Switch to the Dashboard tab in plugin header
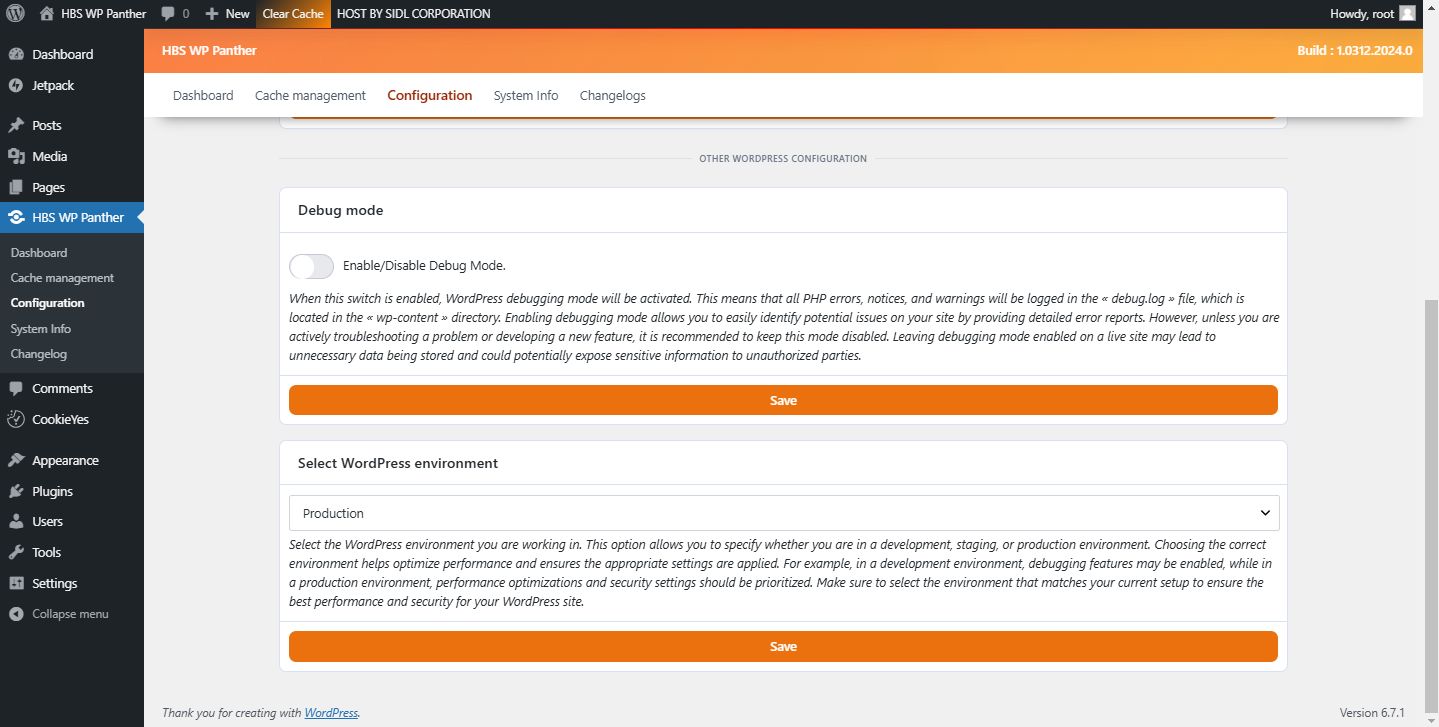 203,96
